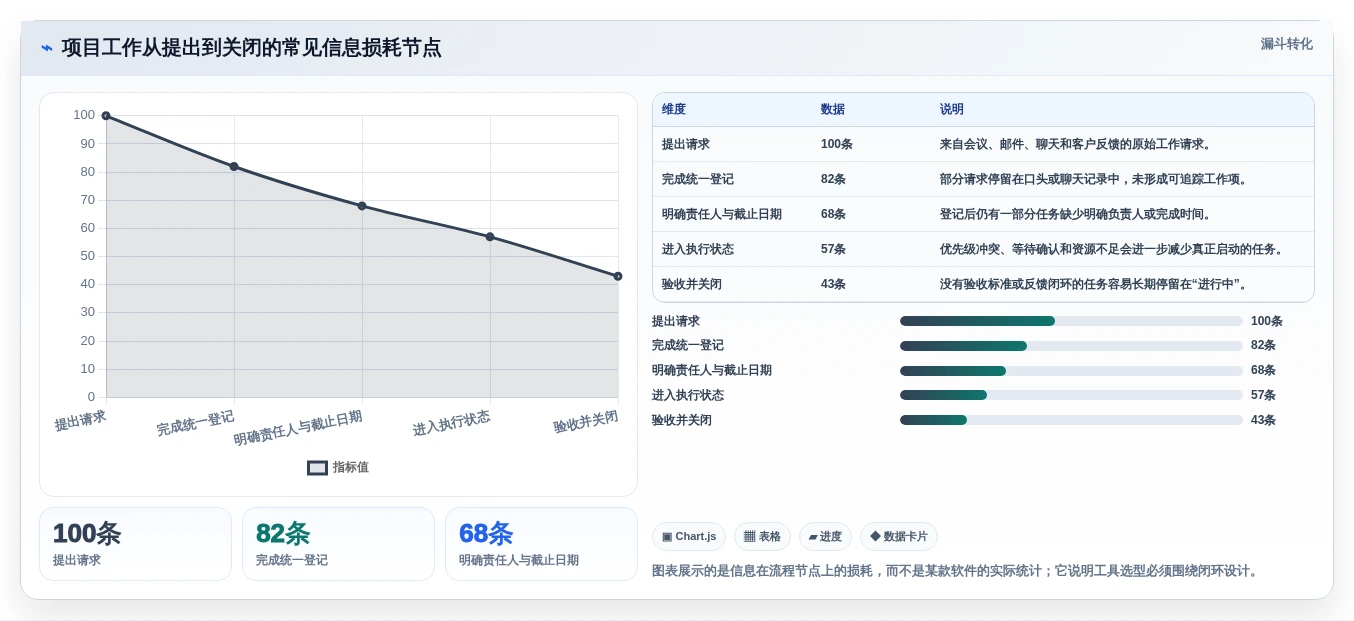Open the 82条 完成统一登记 data card

pos(338,544)
